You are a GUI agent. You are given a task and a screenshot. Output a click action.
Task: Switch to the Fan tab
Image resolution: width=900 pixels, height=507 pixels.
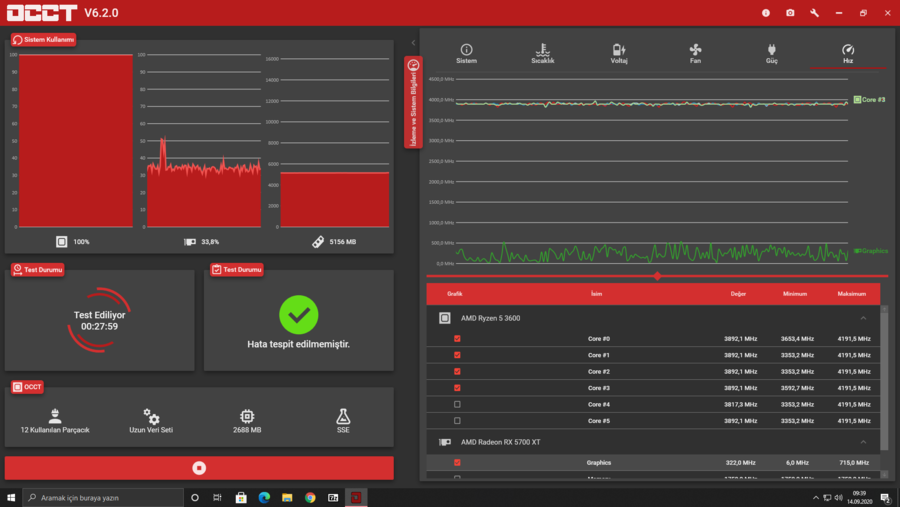coord(695,54)
